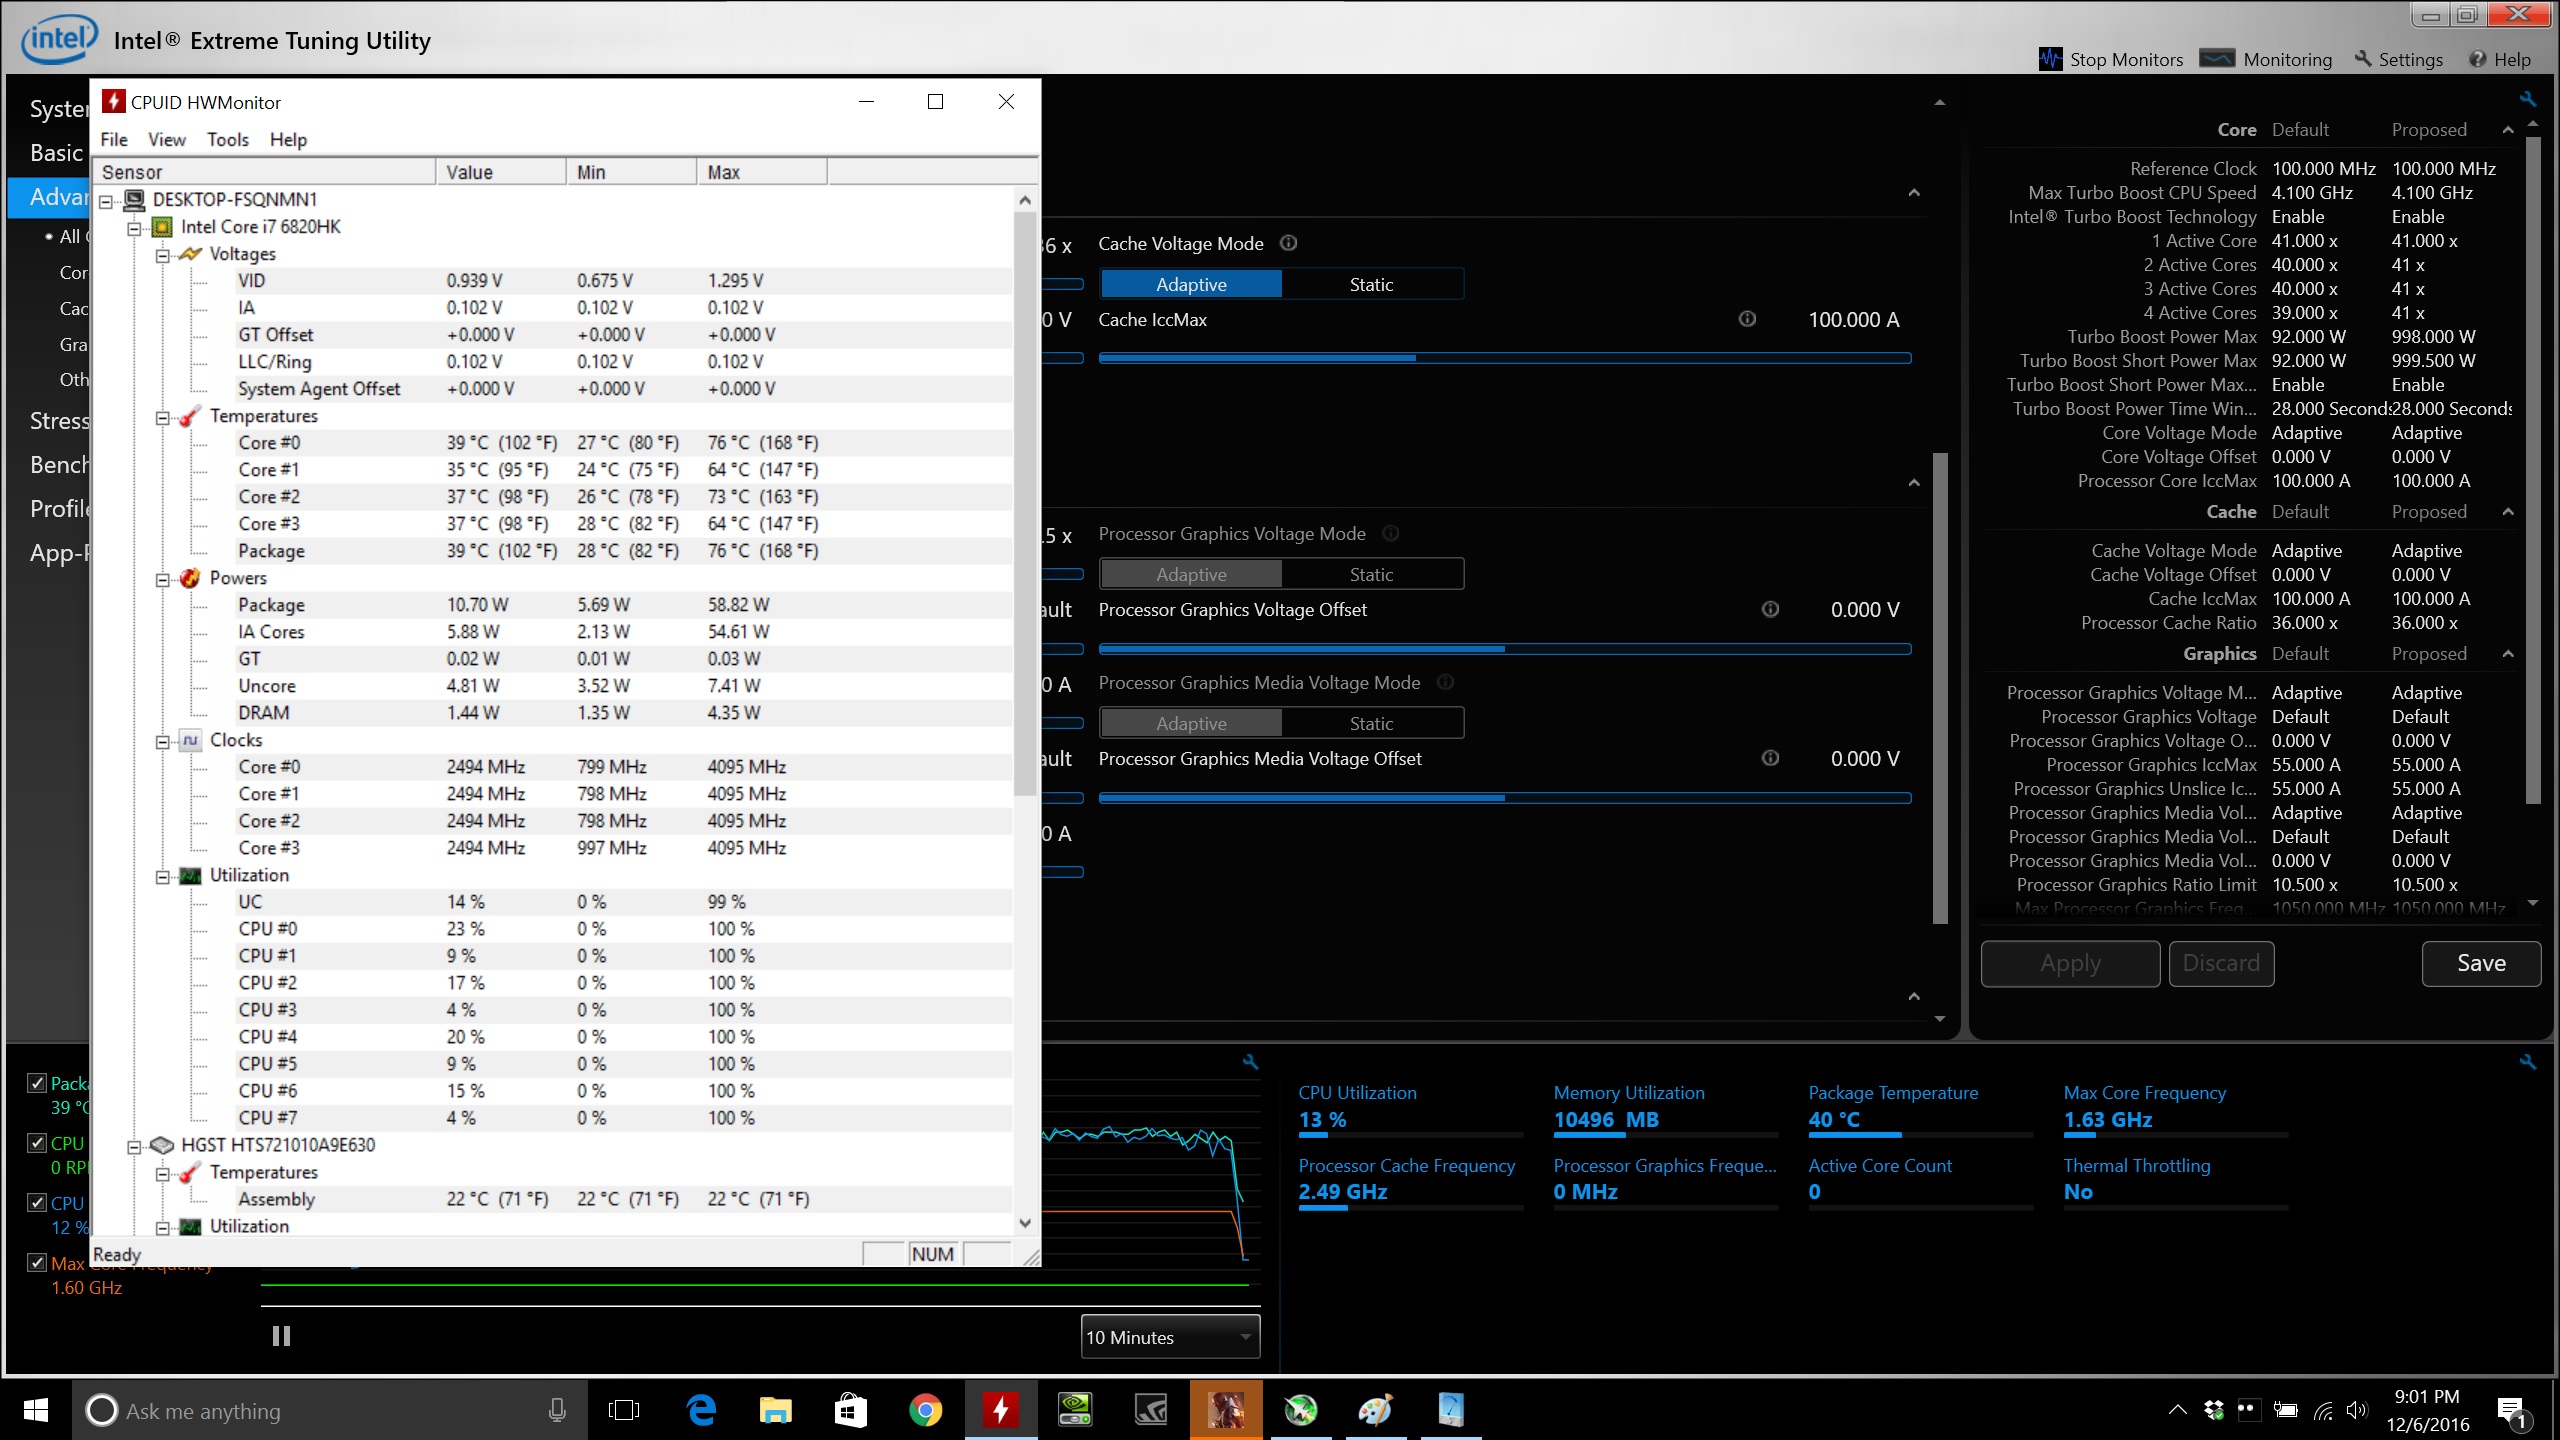Click the Sensor column header

[265, 172]
